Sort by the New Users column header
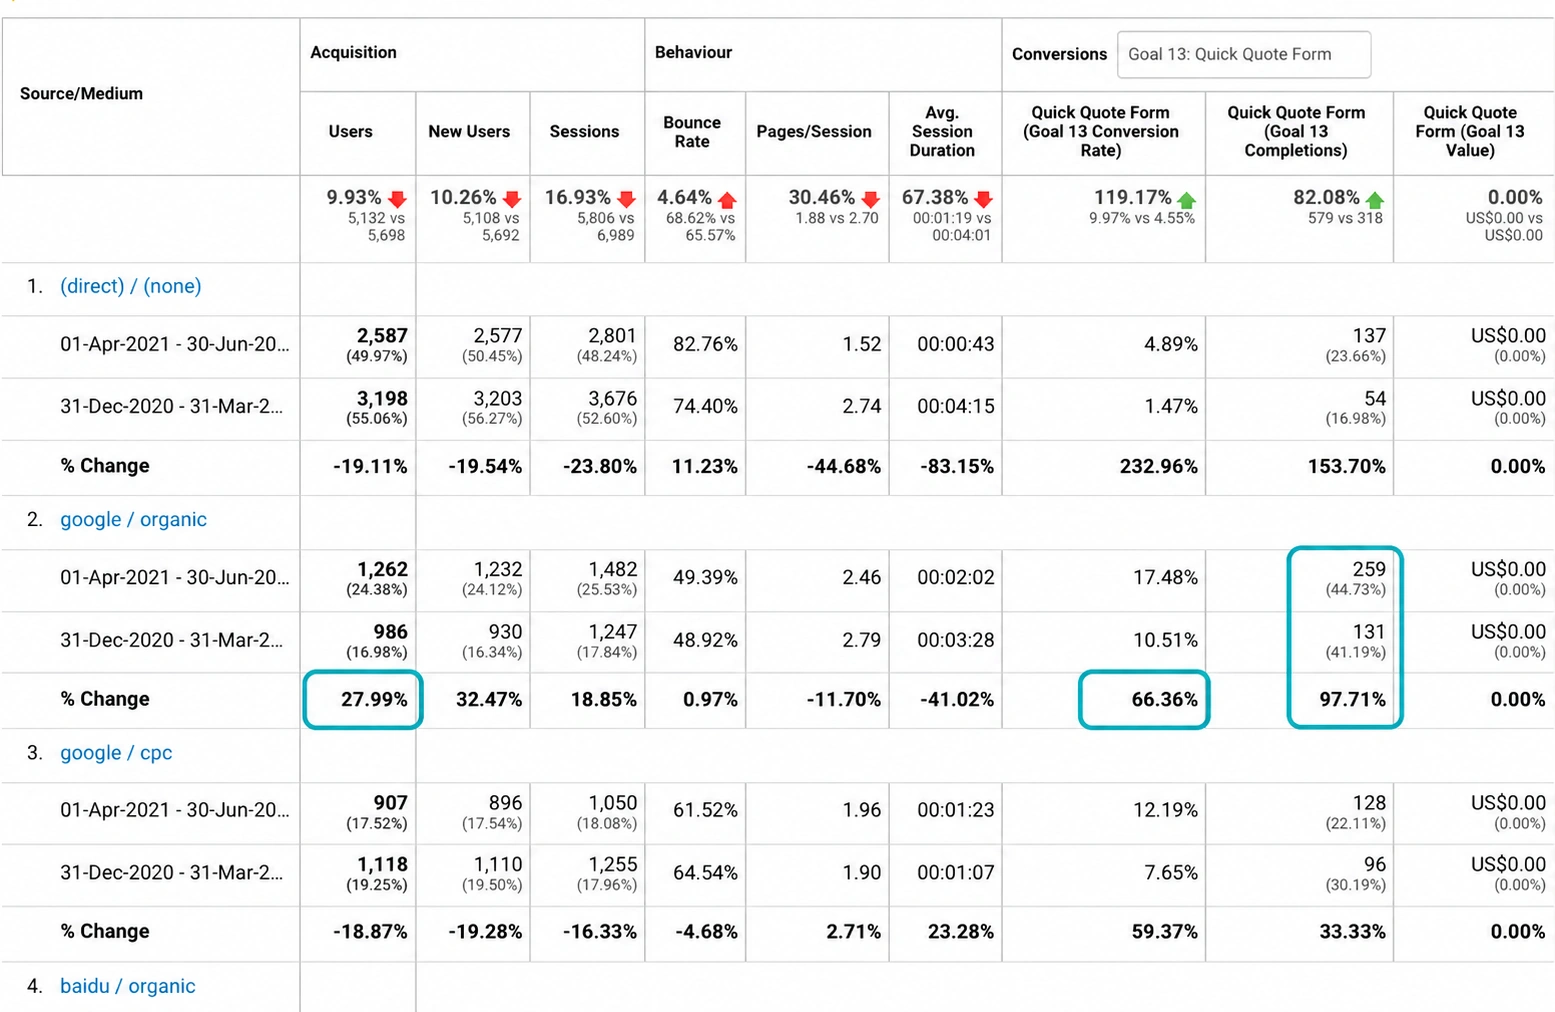The image size is (1555, 1012). point(469,131)
